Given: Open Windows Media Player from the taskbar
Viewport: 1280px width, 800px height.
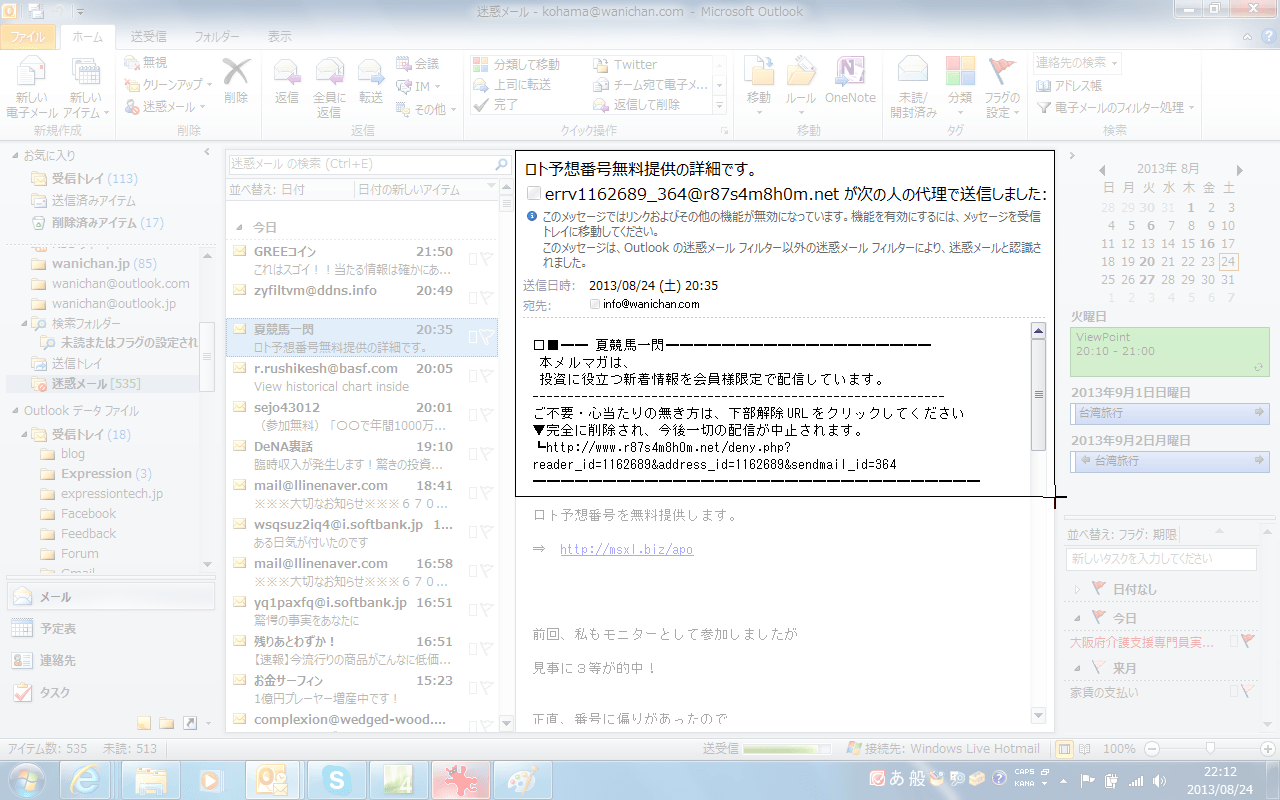Looking at the screenshot, I should coord(210,779).
